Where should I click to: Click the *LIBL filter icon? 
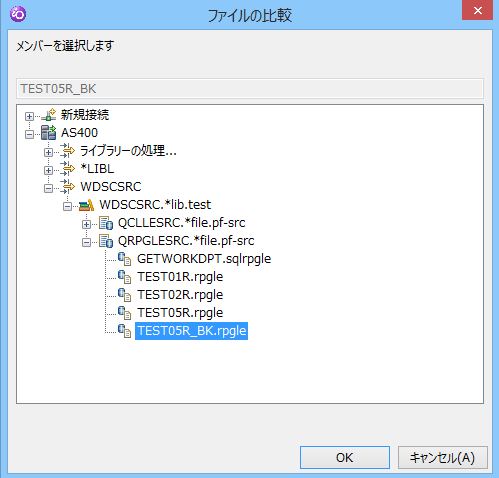pos(68,169)
